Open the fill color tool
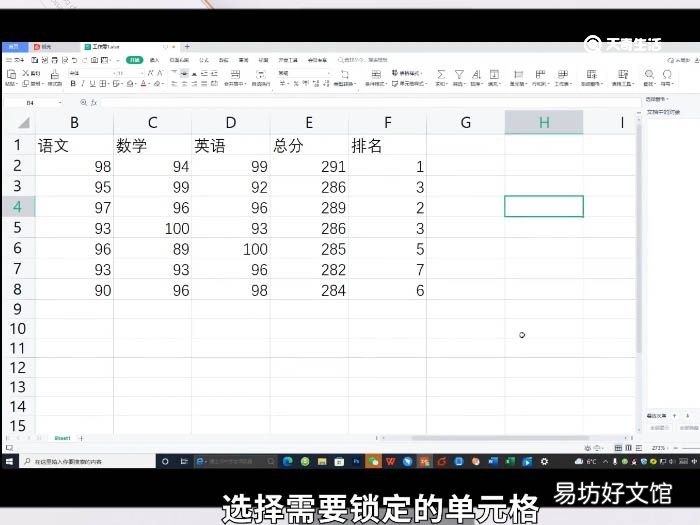Viewport: 700px width, 525px height. tap(131, 83)
